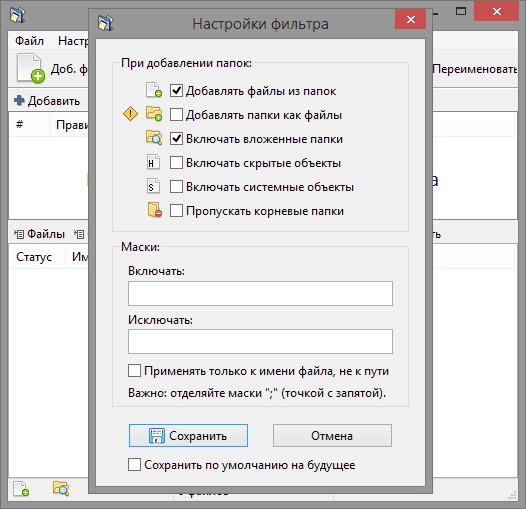Open the Файл menu in main window
The height and width of the screenshot is (509, 526).
tap(30, 41)
